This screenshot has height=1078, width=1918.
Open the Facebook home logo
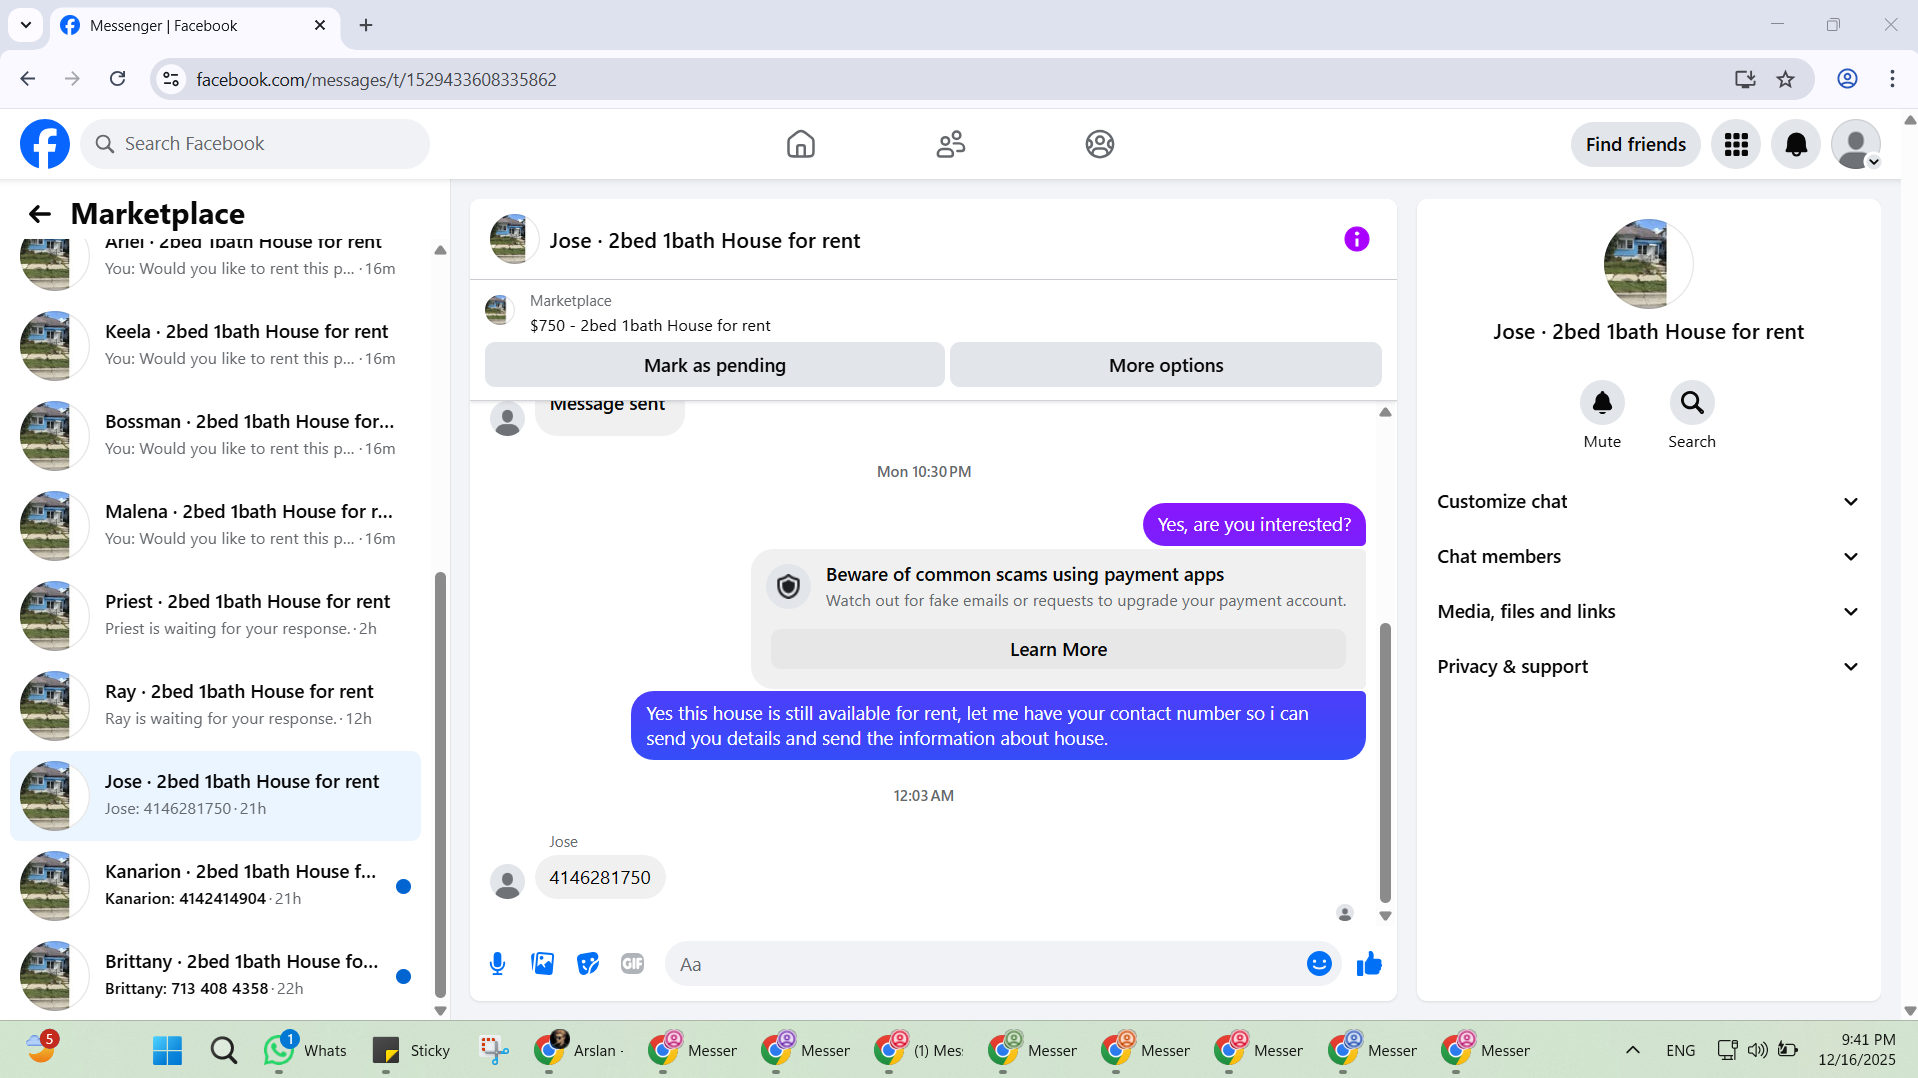(x=45, y=144)
